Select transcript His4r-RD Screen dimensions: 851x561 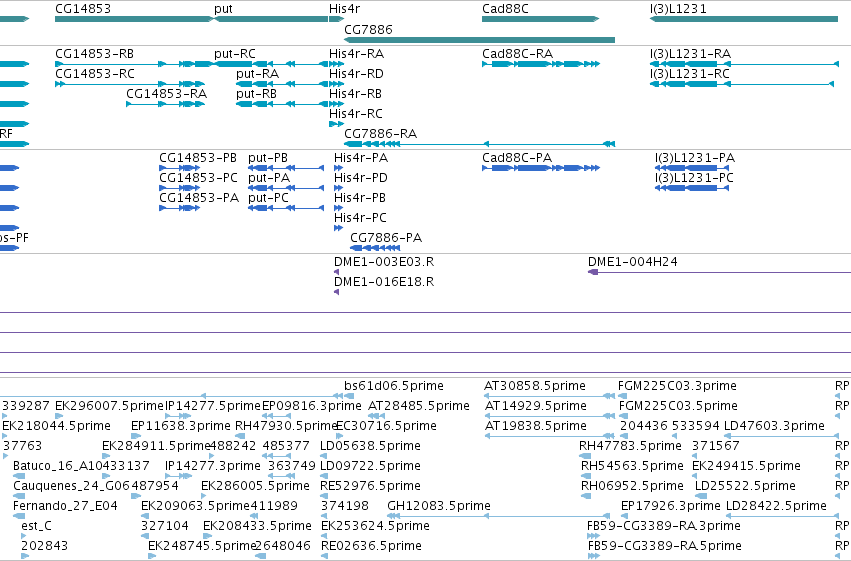(x=336, y=84)
